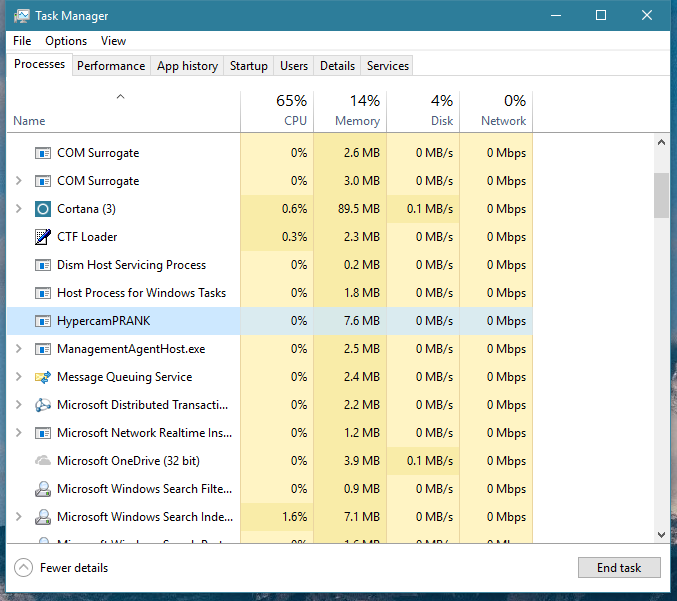The height and width of the screenshot is (601, 677).
Task: Sort by the CPU column header
Action: [x=277, y=111]
